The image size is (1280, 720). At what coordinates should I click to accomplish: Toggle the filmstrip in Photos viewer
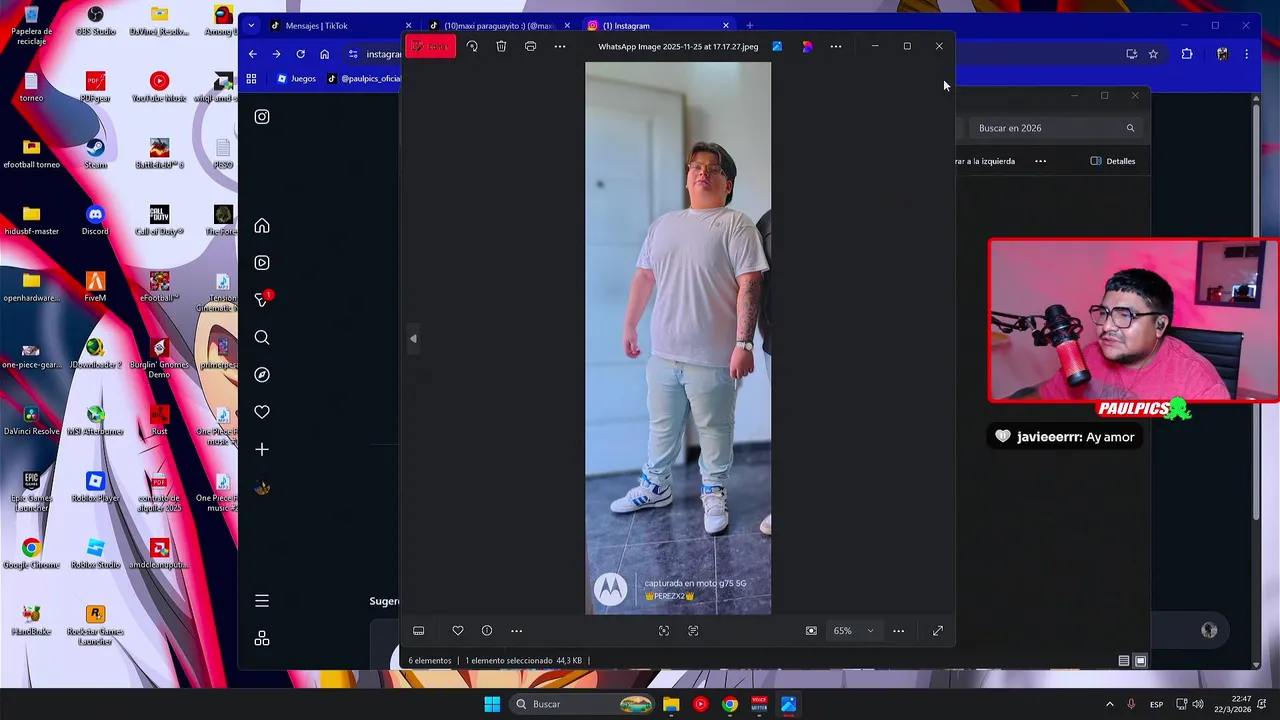(419, 631)
